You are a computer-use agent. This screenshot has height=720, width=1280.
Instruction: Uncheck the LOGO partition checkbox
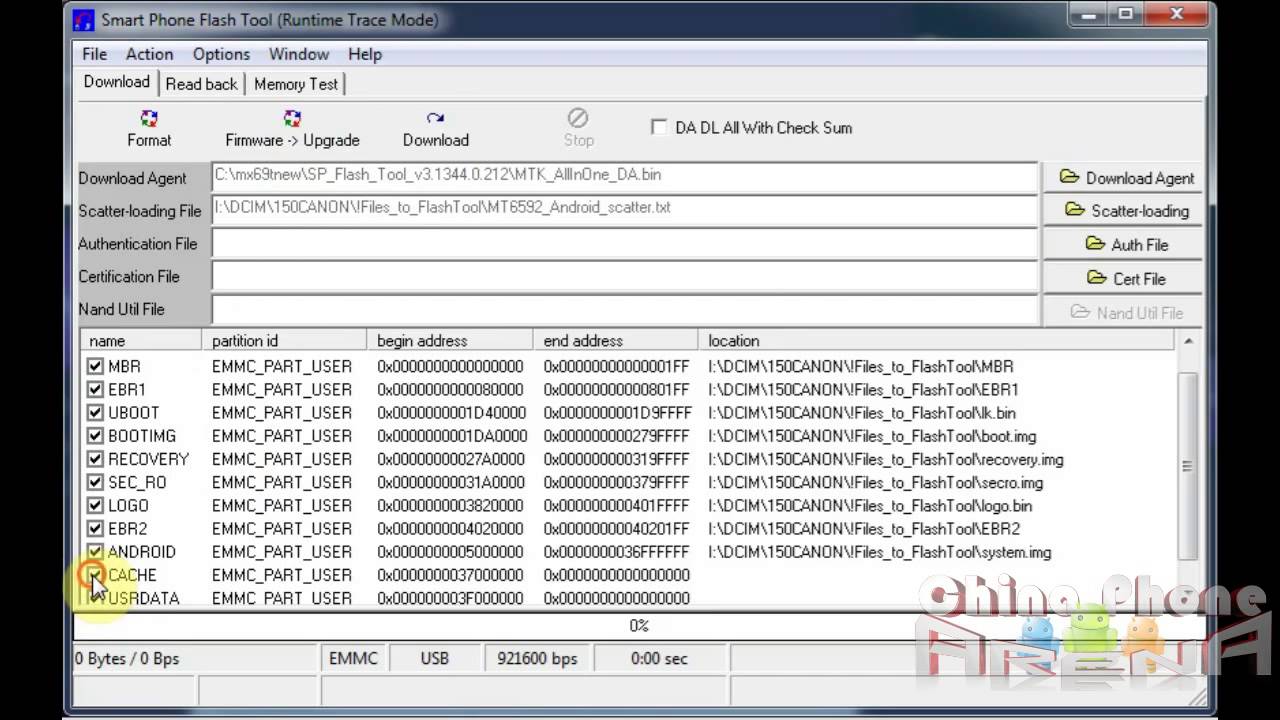pyautogui.click(x=95, y=506)
